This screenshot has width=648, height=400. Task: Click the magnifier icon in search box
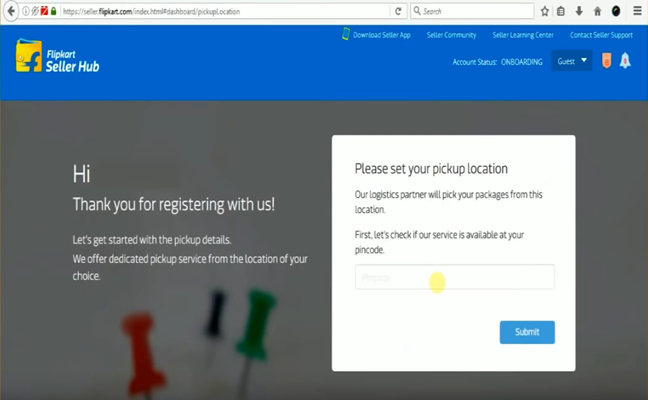pos(417,11)
